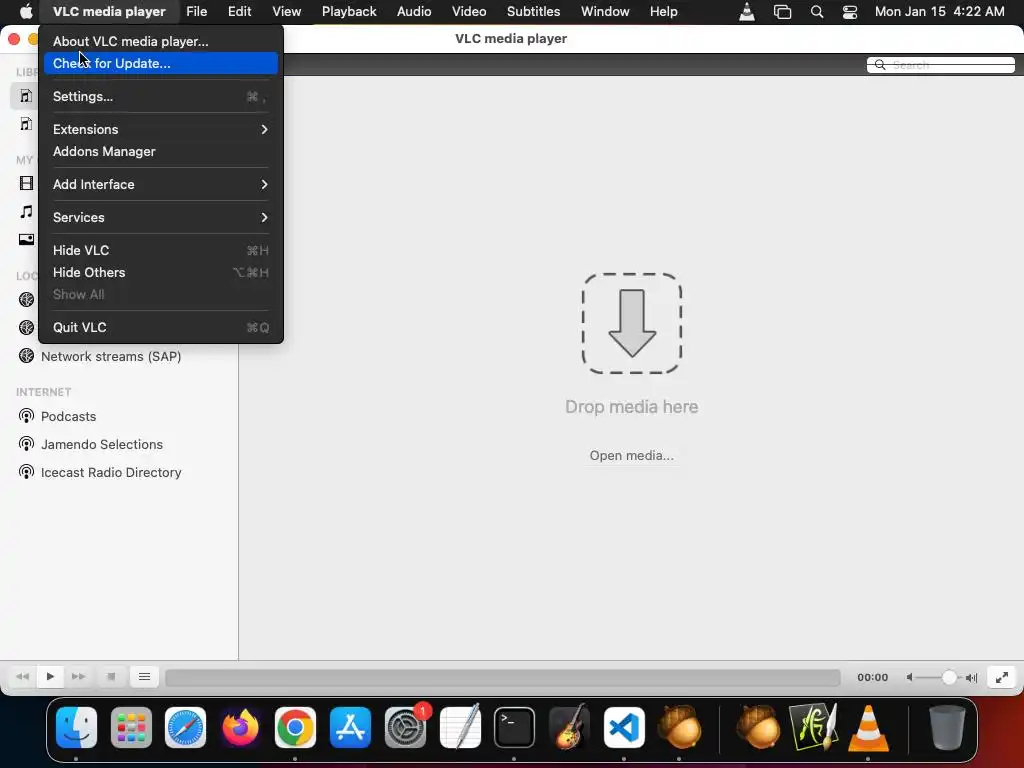Open the Playback menu
The height and width of the screenshot is (768, 1024).
[349, 12]
